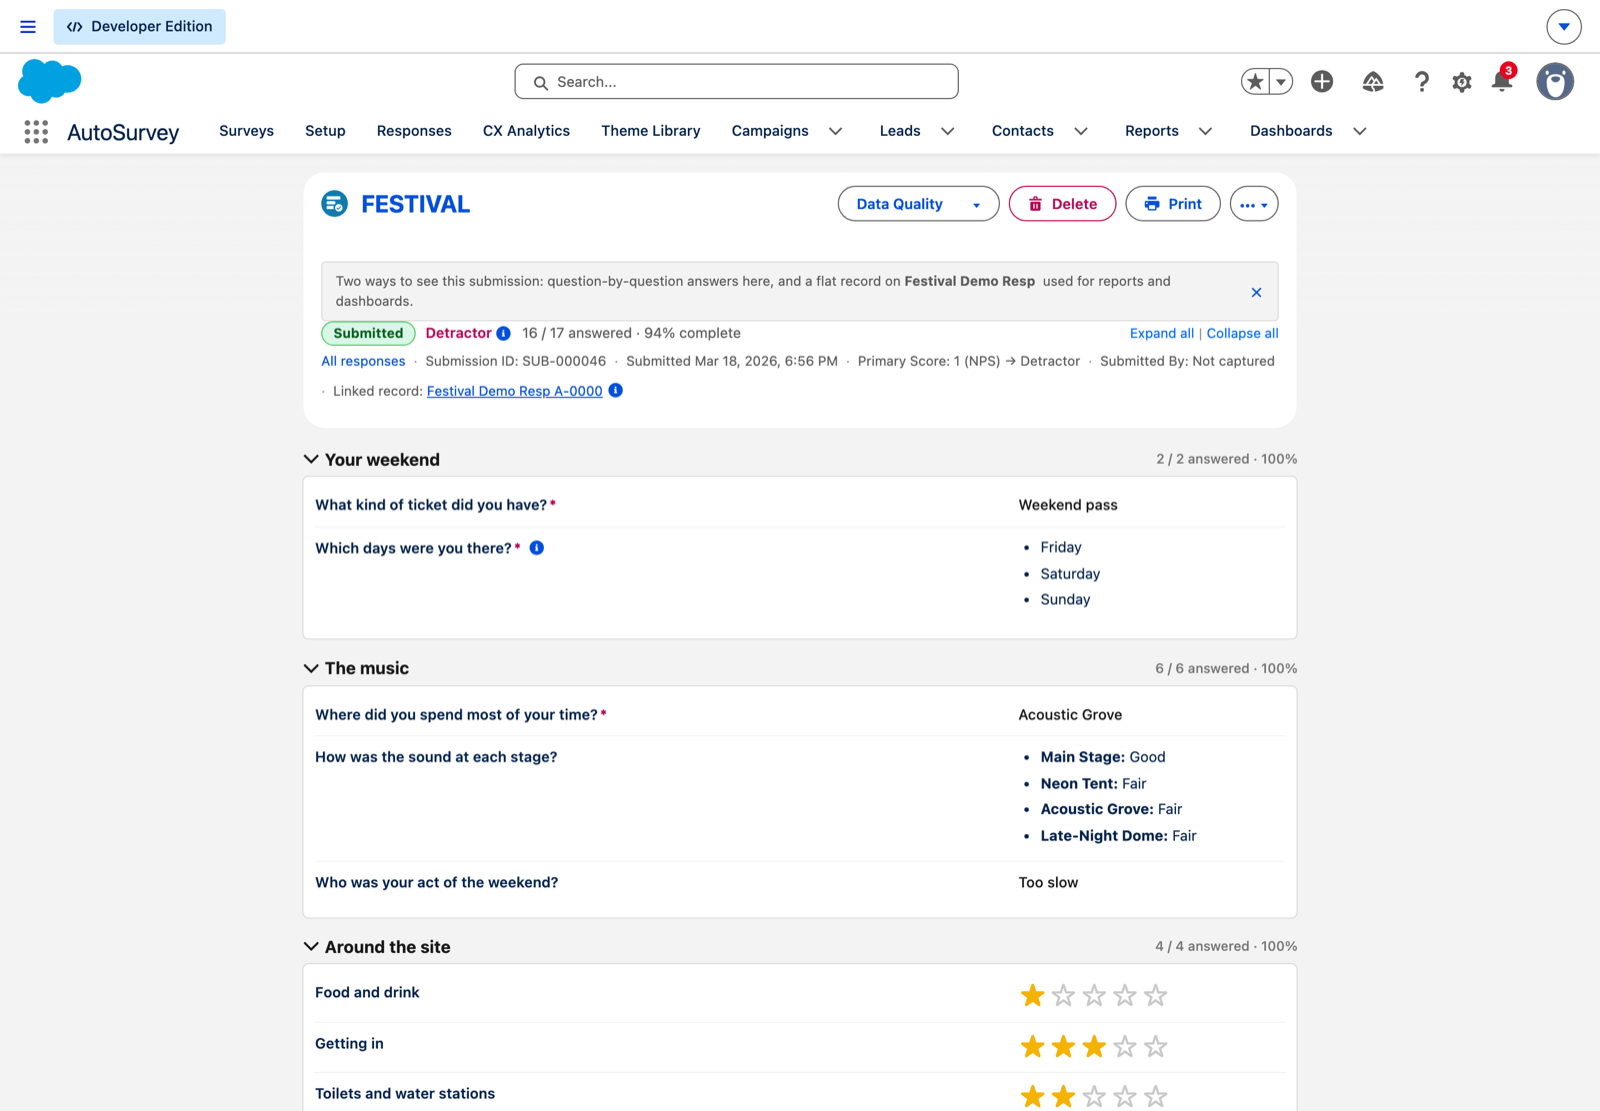The width and height of the screenshot is (1600, 1111).
Task: Open the CX Analytics tab
Action: [x=526, y=131]
